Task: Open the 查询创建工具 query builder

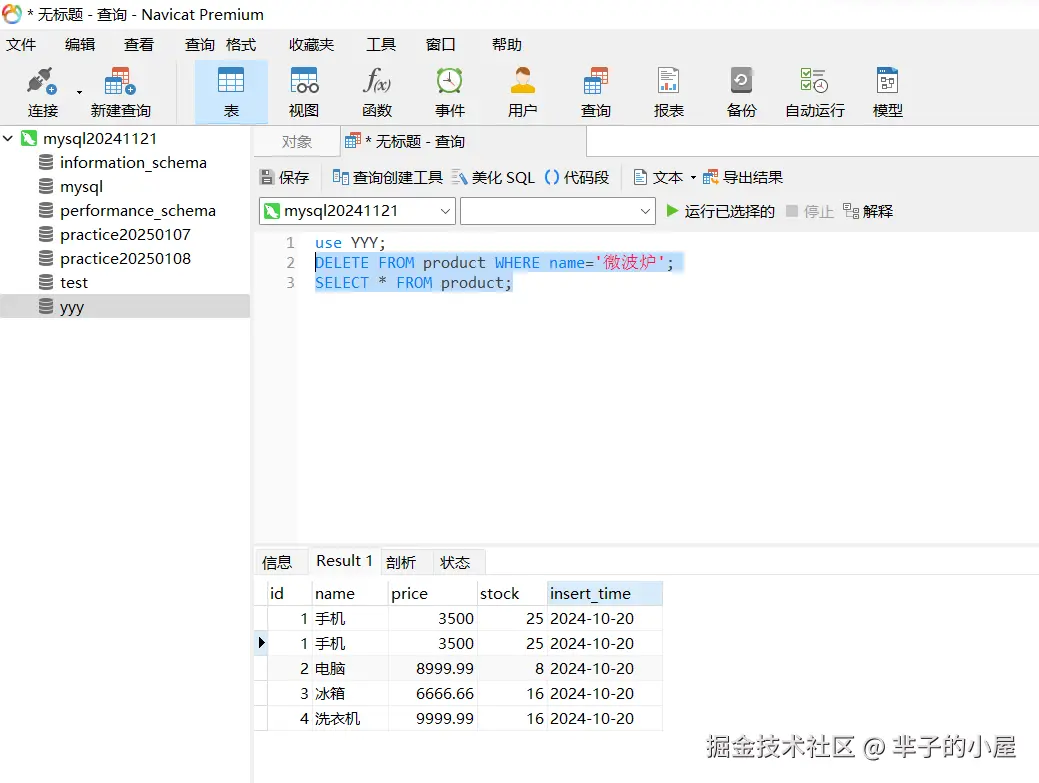Action: (388, 177)
